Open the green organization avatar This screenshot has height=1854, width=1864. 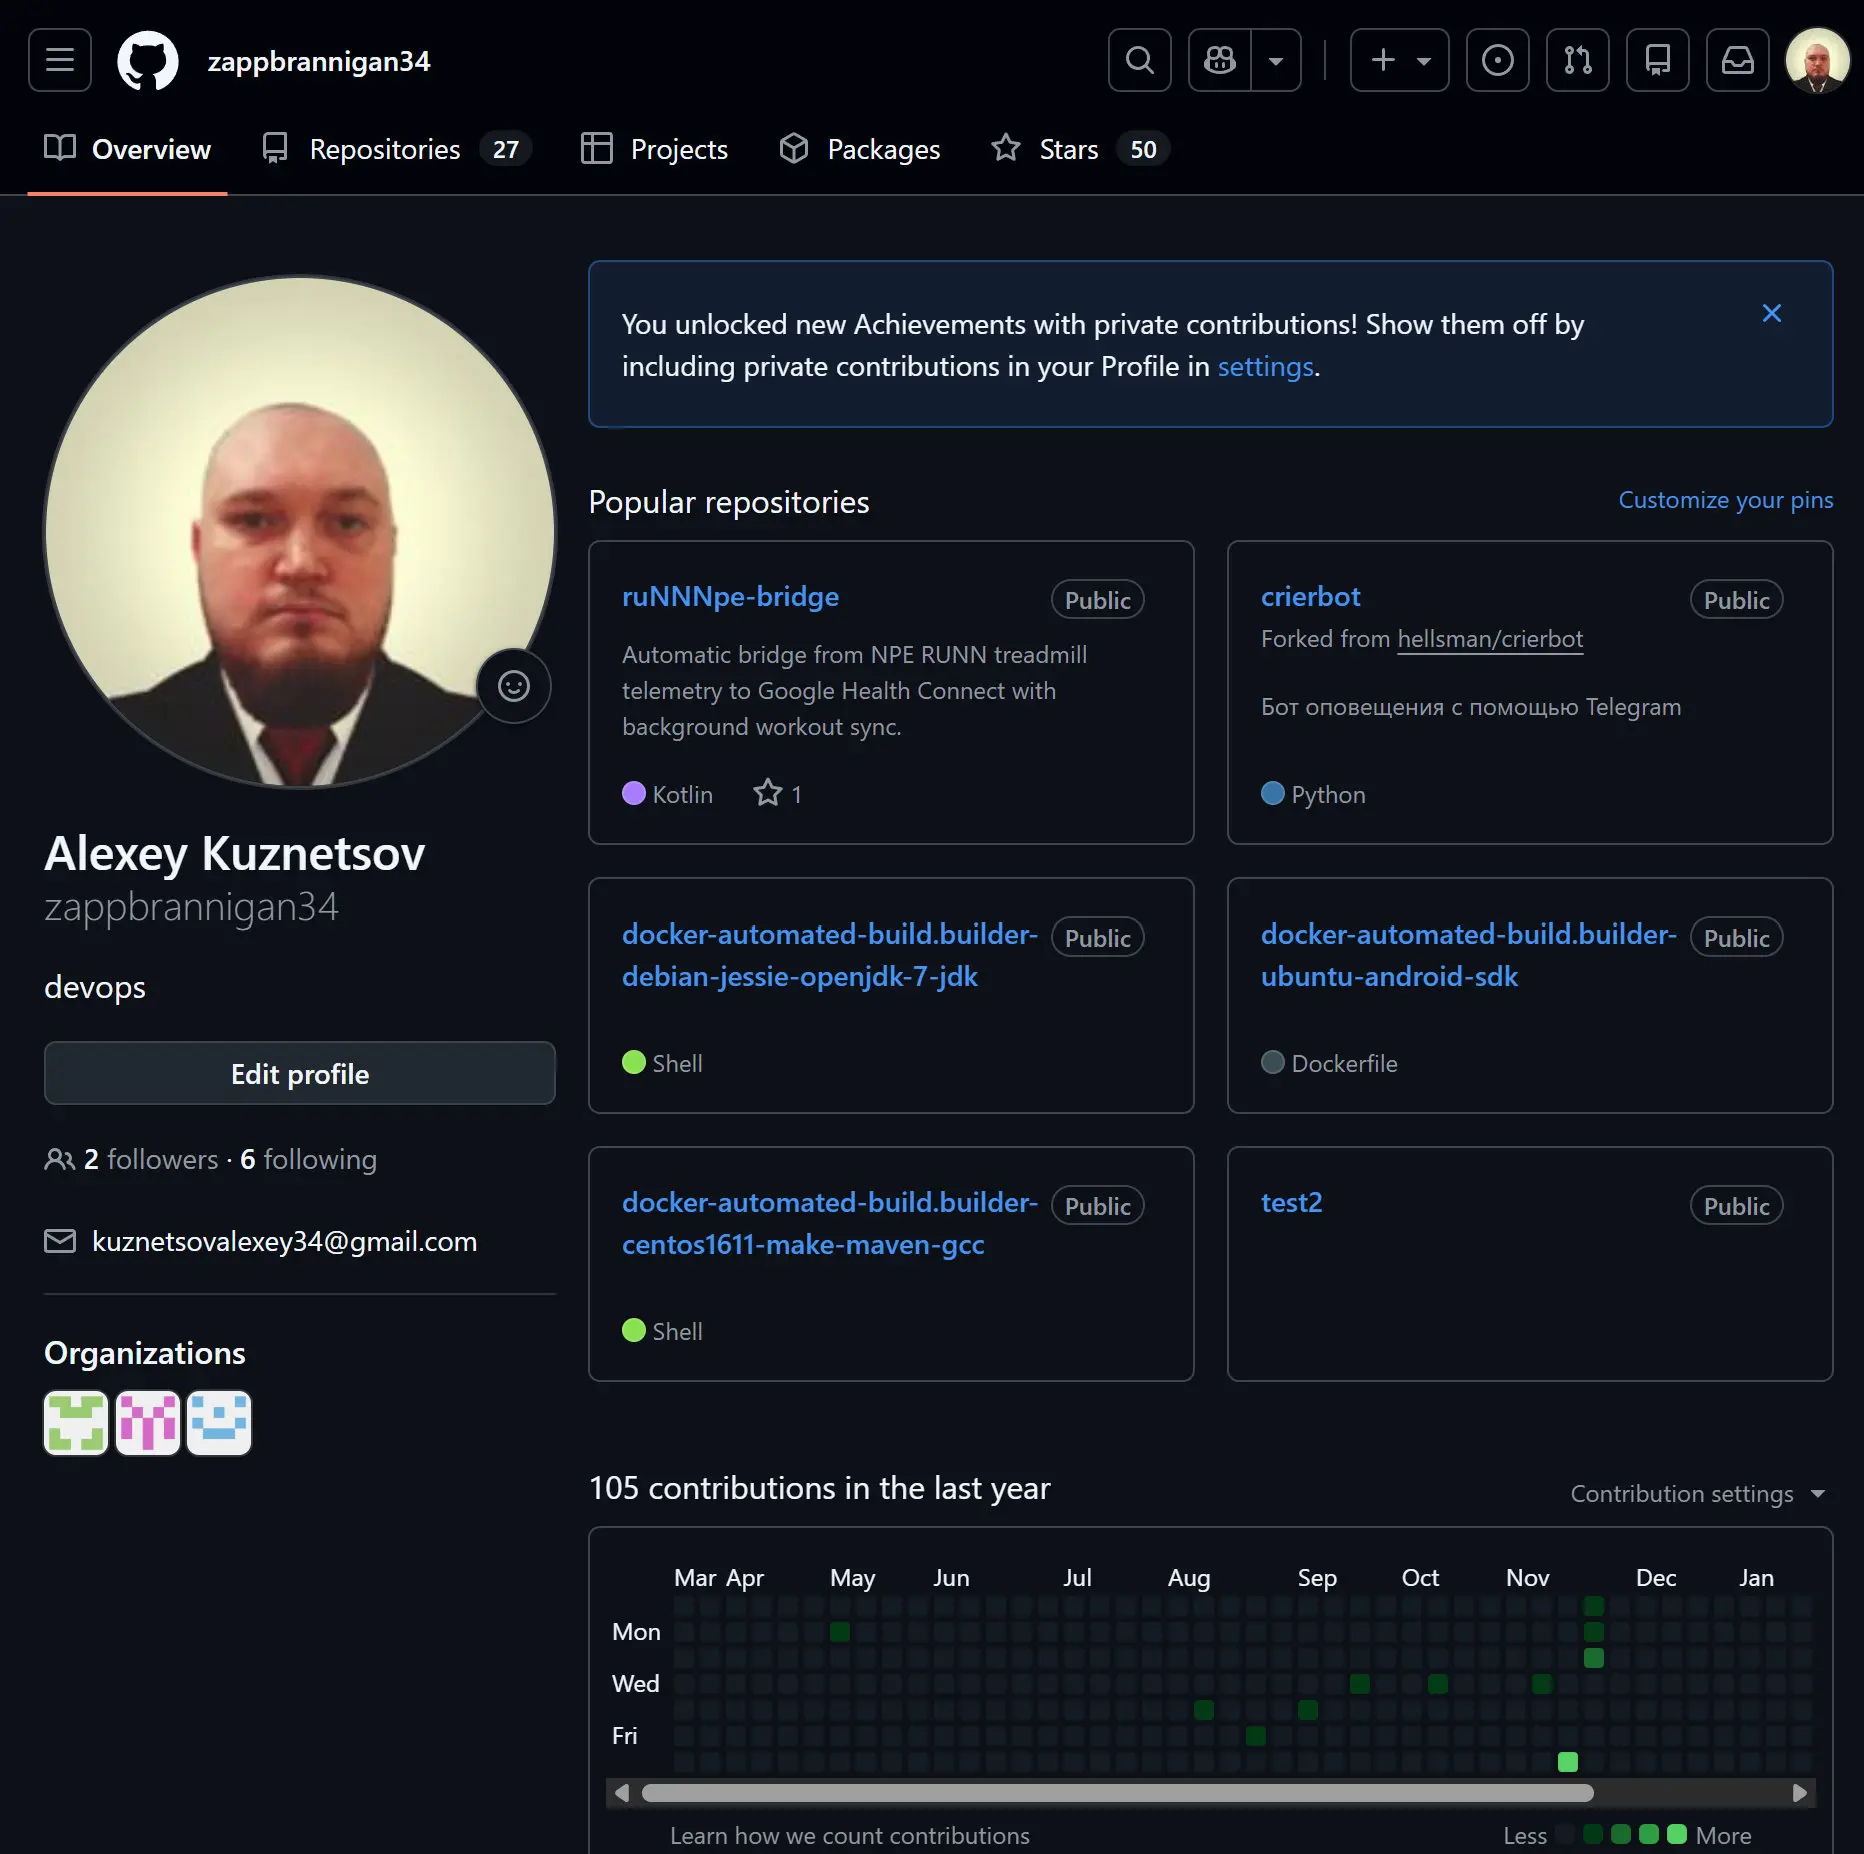click(75, 1422)
